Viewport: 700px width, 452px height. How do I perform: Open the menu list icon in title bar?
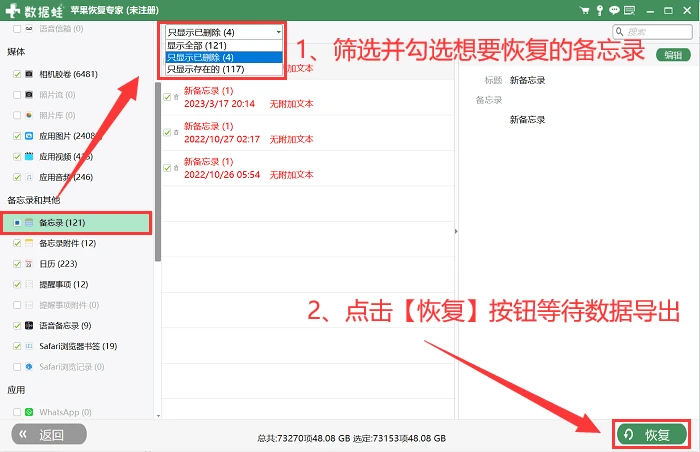(x=629, y=10)
